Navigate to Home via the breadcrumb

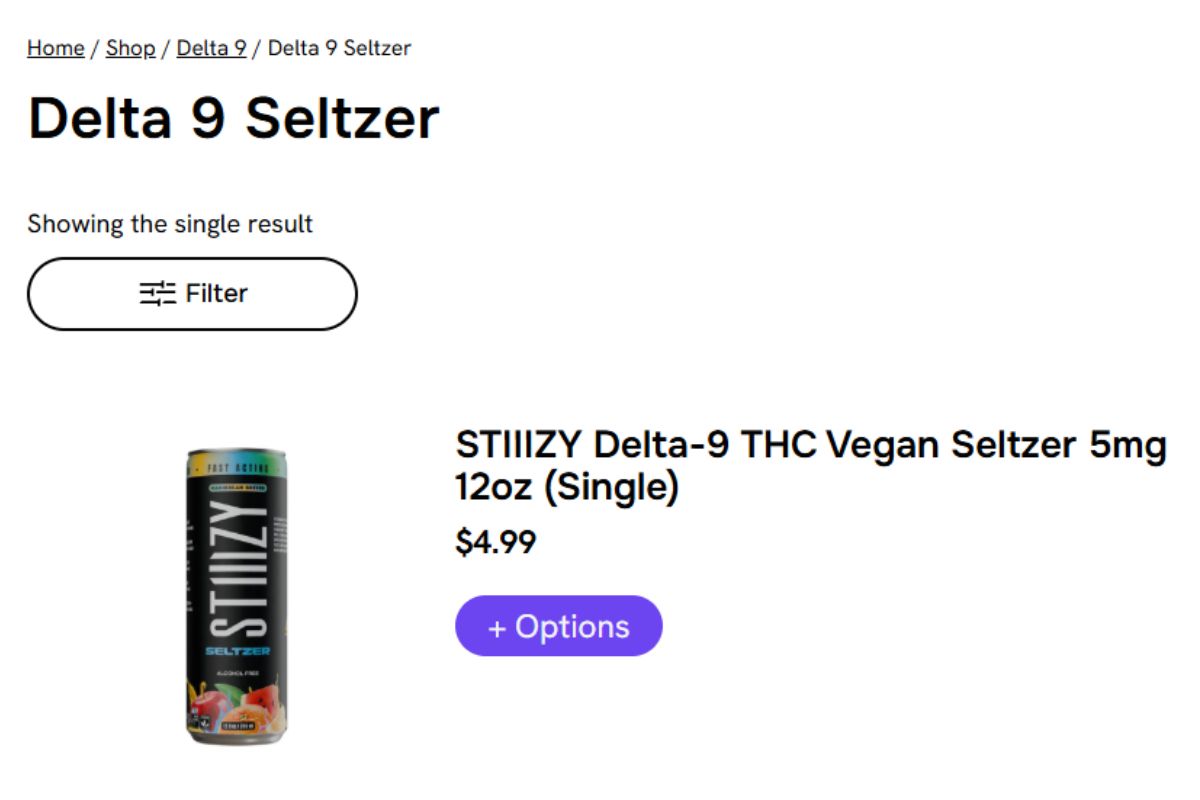tap(55, 48)
